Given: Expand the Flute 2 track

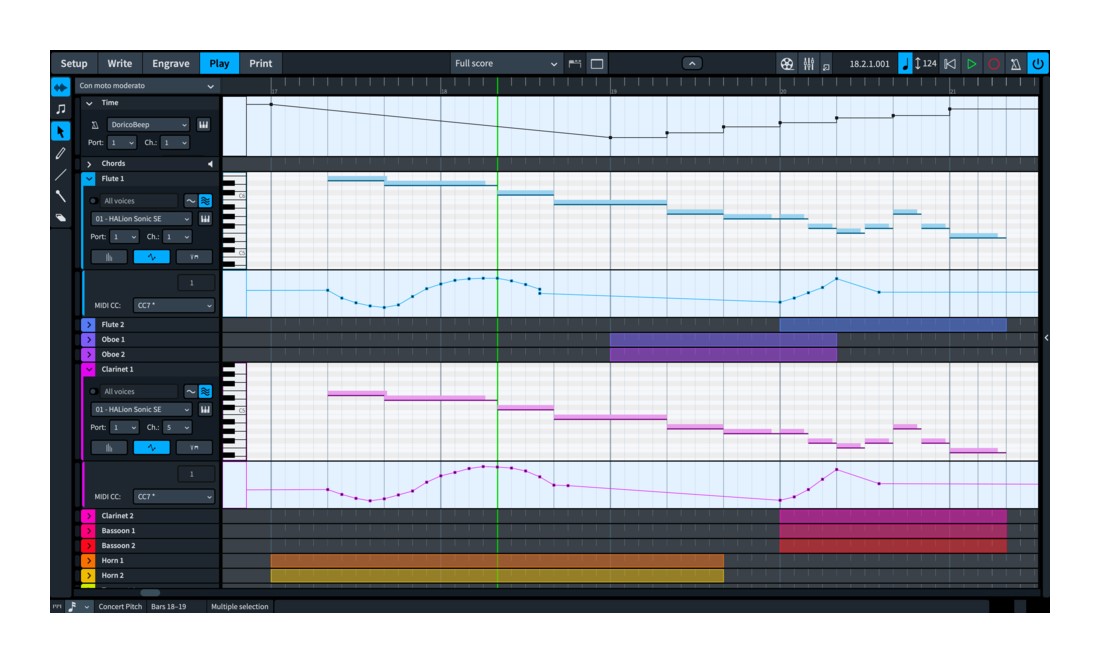Looking at the screenshot, I should 88,325.
